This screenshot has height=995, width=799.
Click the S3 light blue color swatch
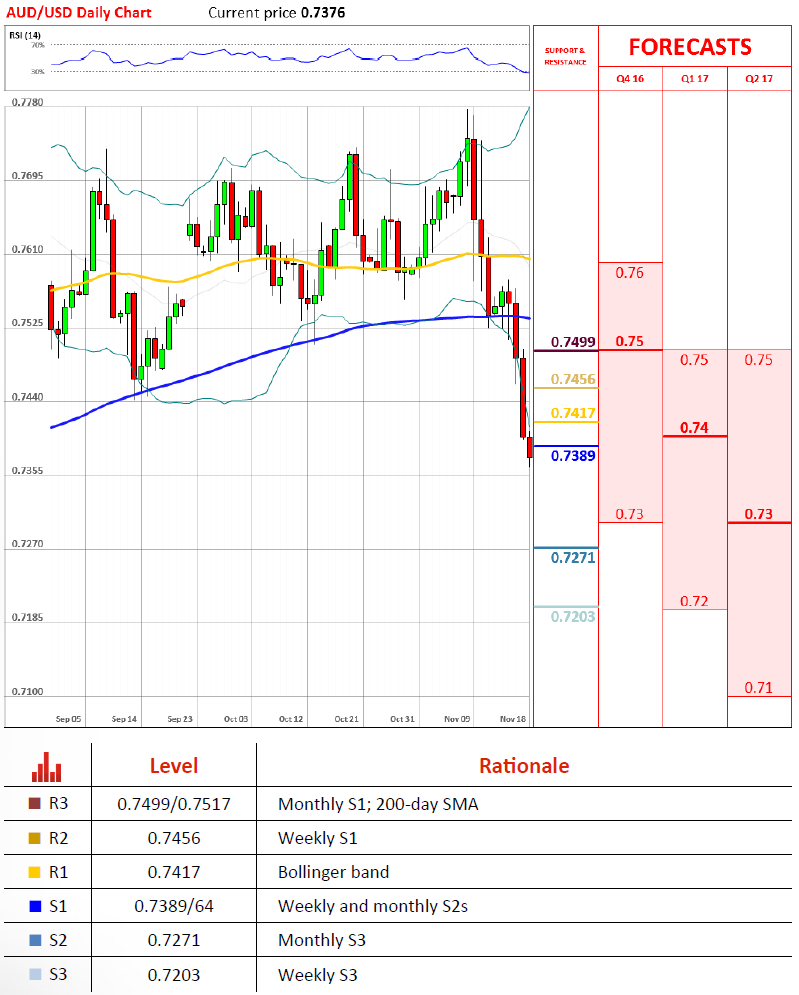(35, 974)
